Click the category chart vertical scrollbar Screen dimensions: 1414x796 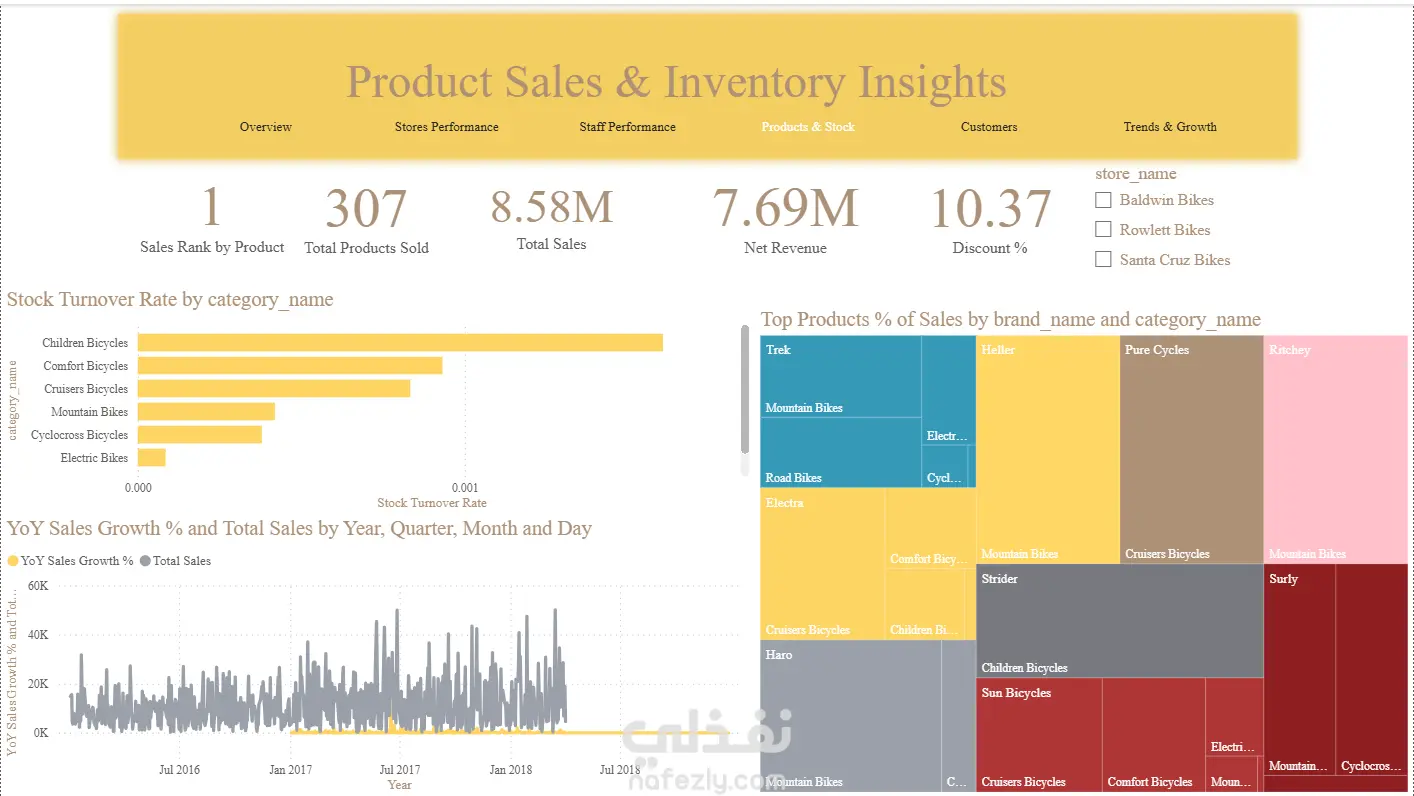pos(744,390)
